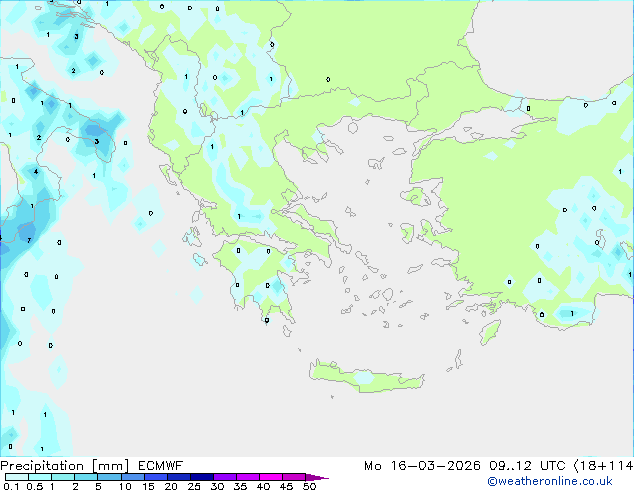Click the date text '16-03-2026'
634x490 pixels.
tap(435, 466)
